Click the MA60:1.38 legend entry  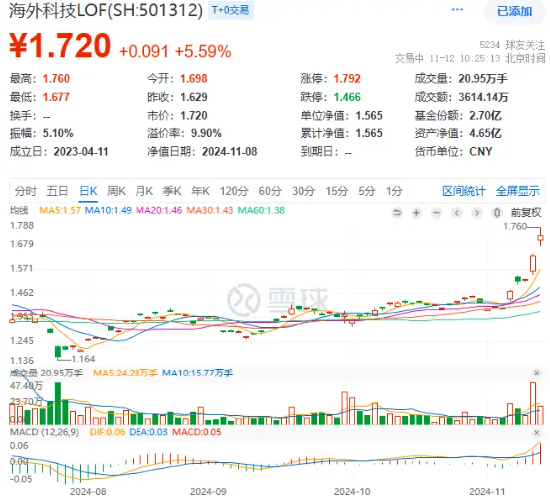click(x=261, y=211)
